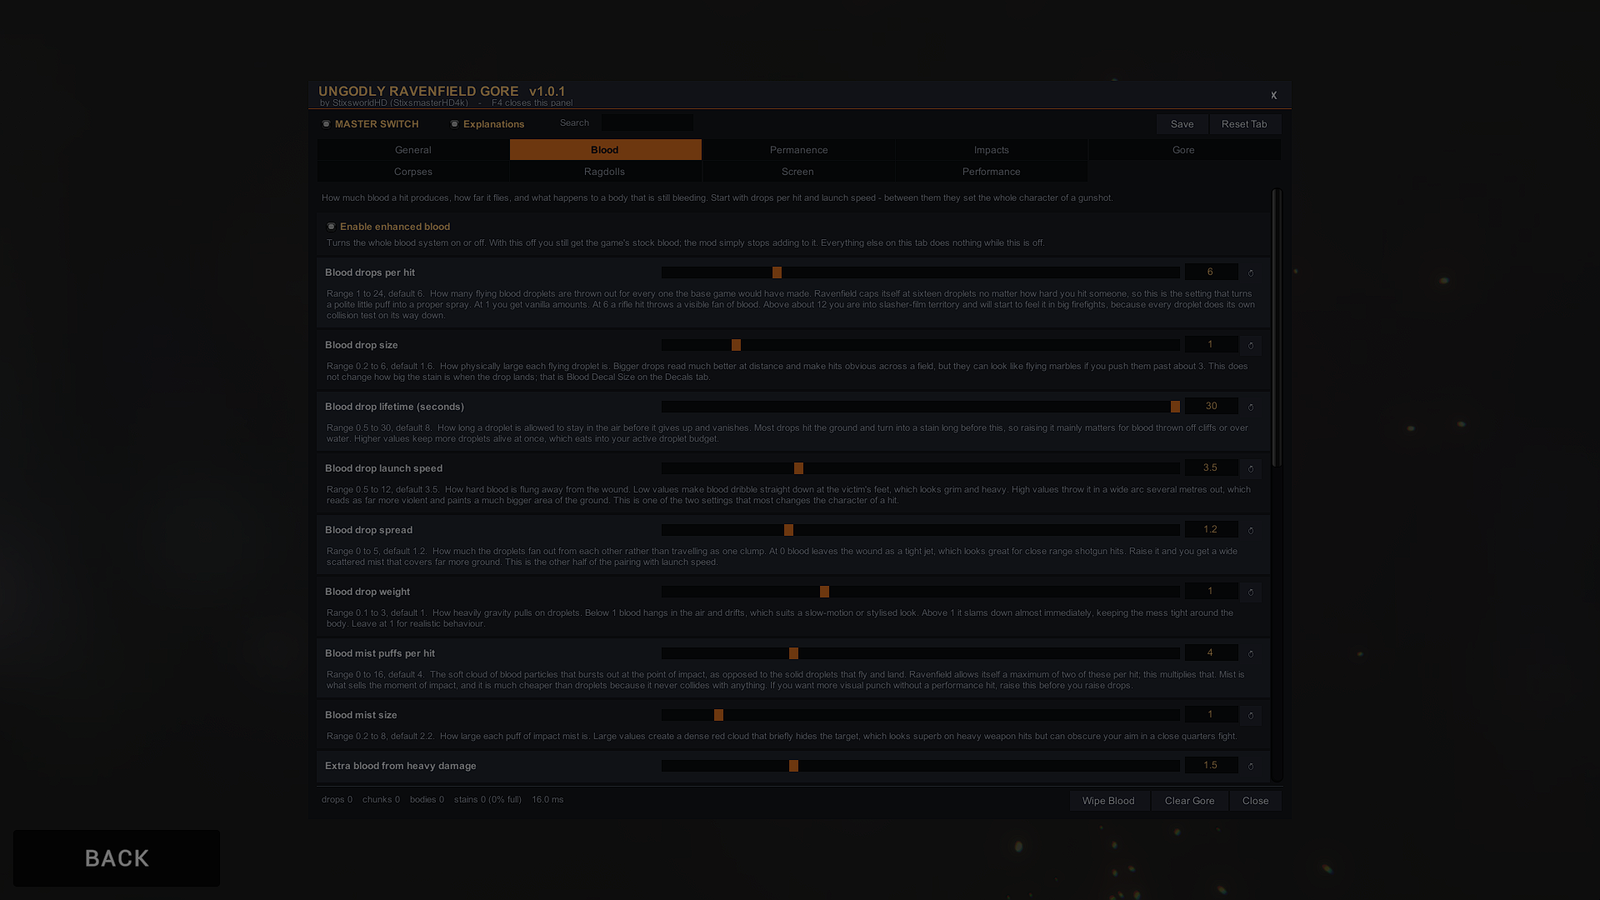This screenshot has width=1600, height=900.
Task: Click the Clear Gore button
Action: [1189, 801]
